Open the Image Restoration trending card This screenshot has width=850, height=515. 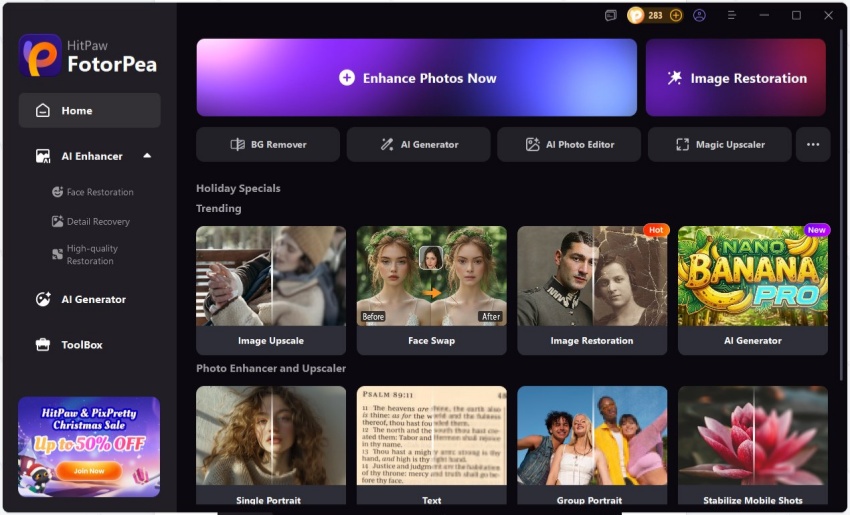[592, 291]
